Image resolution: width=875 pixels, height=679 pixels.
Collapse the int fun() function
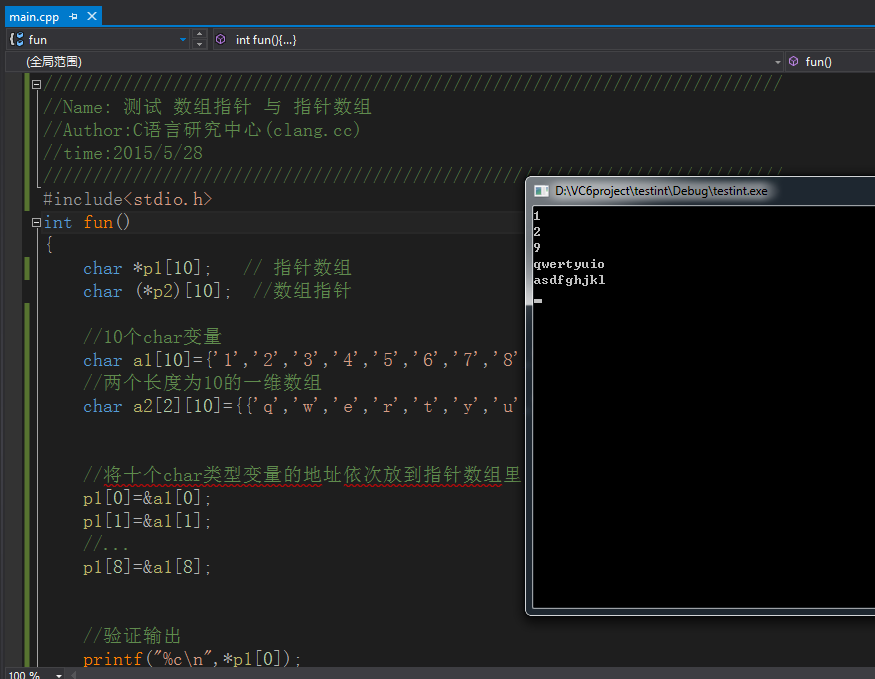(37, 223)
